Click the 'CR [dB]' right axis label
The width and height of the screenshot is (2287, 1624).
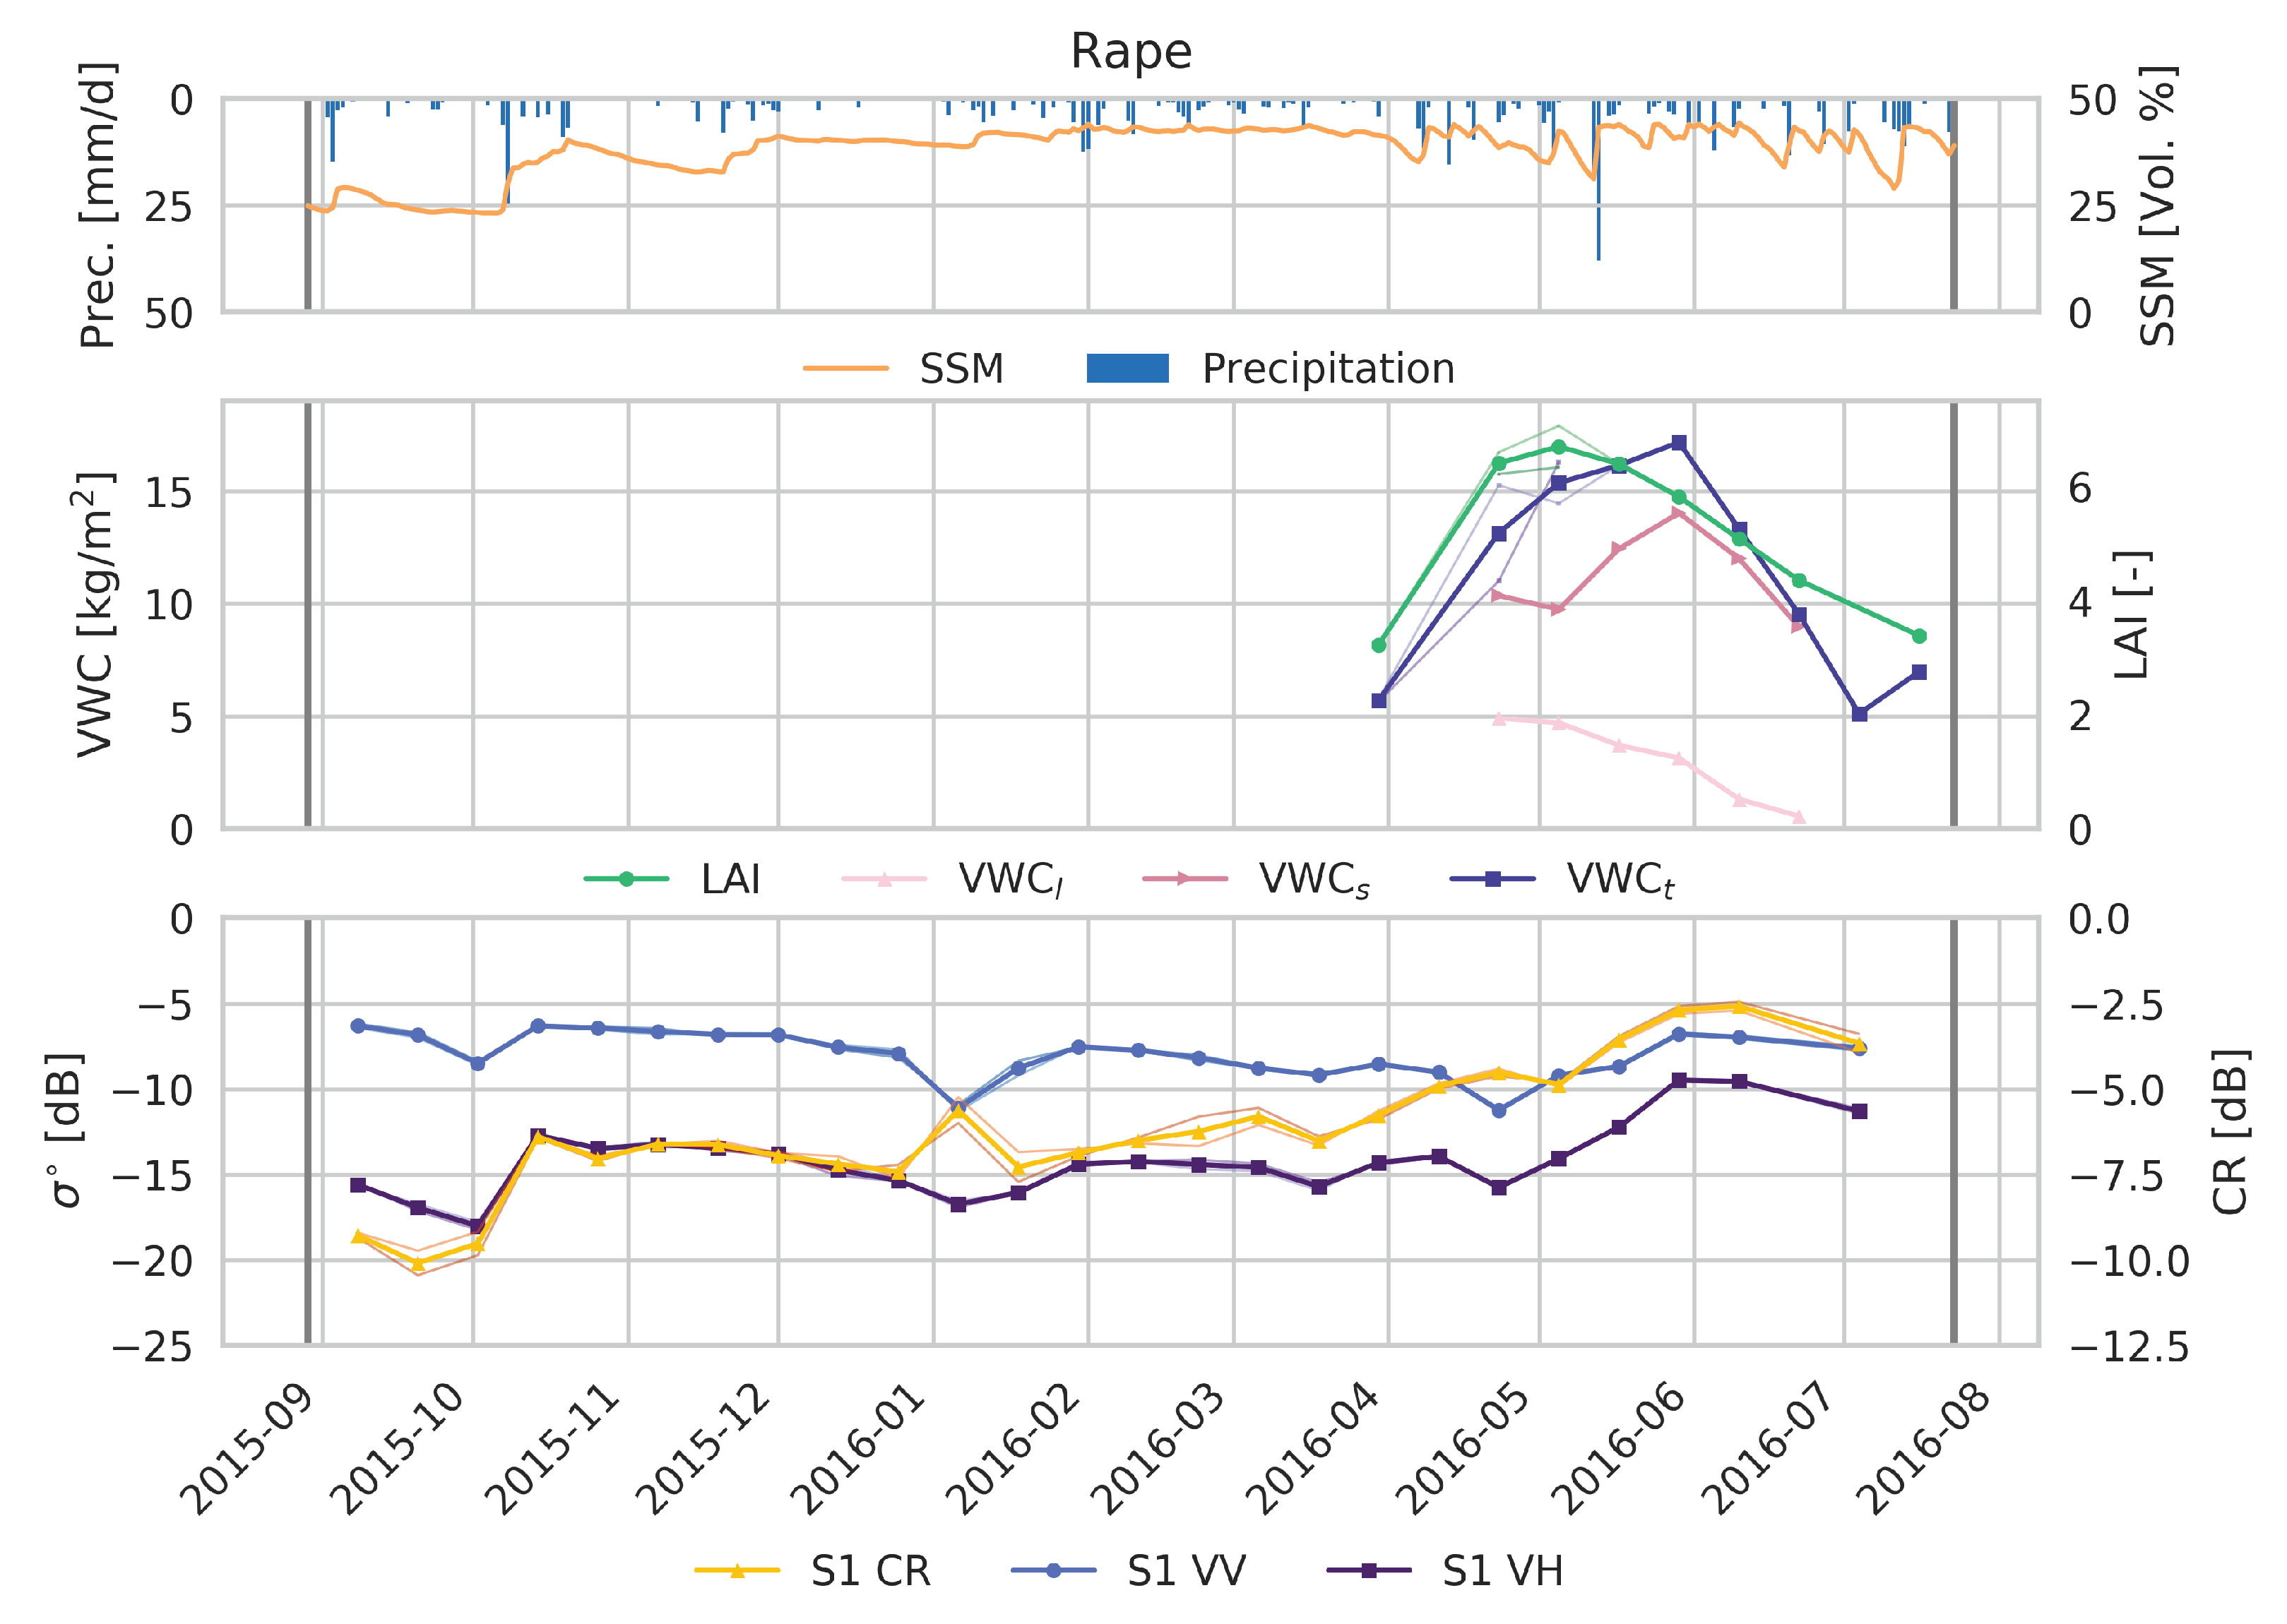pos(2230,1132)
